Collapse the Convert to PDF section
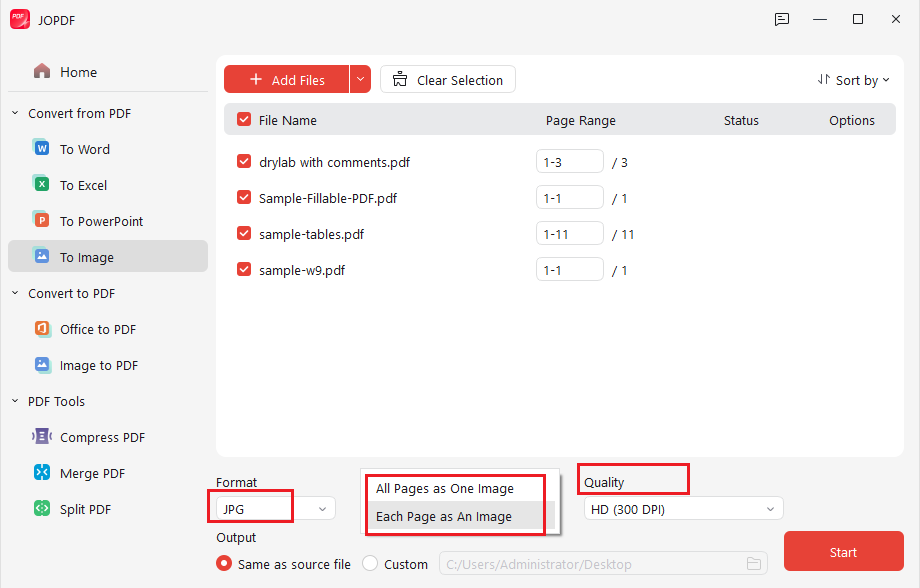This screenshot has height=588, width=920. 15,293
